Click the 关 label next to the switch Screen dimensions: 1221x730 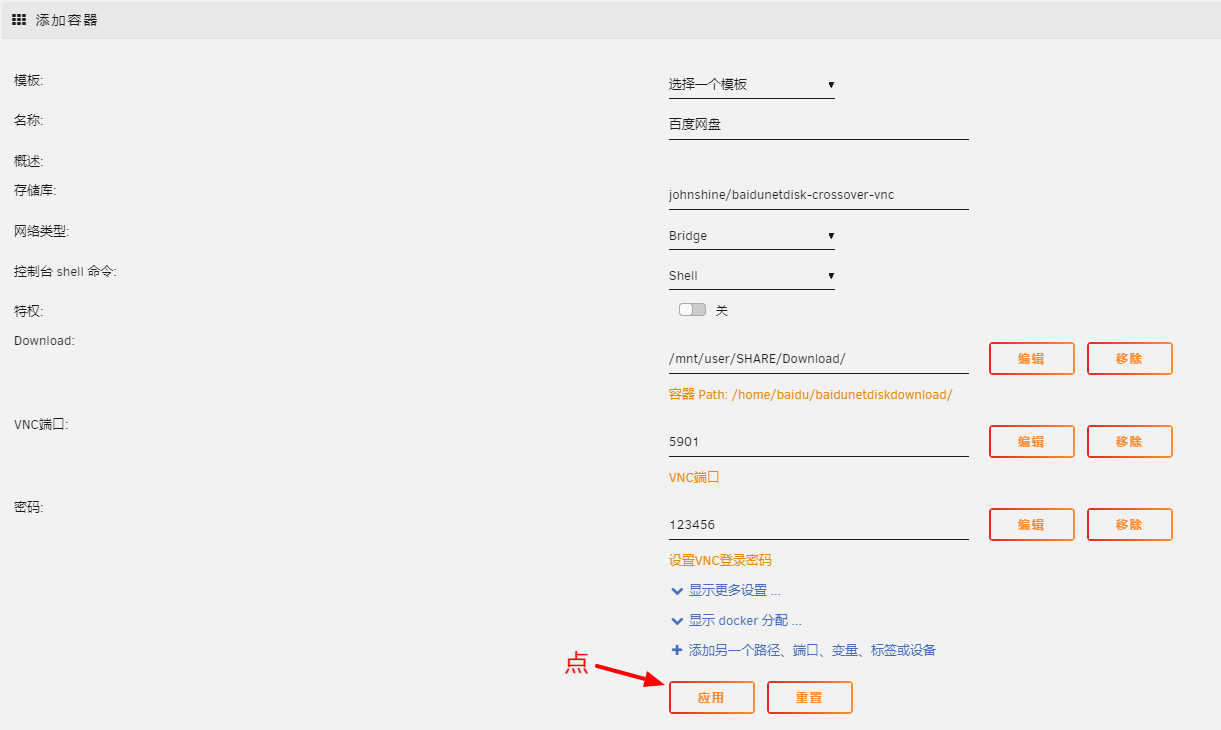point(722,311)
